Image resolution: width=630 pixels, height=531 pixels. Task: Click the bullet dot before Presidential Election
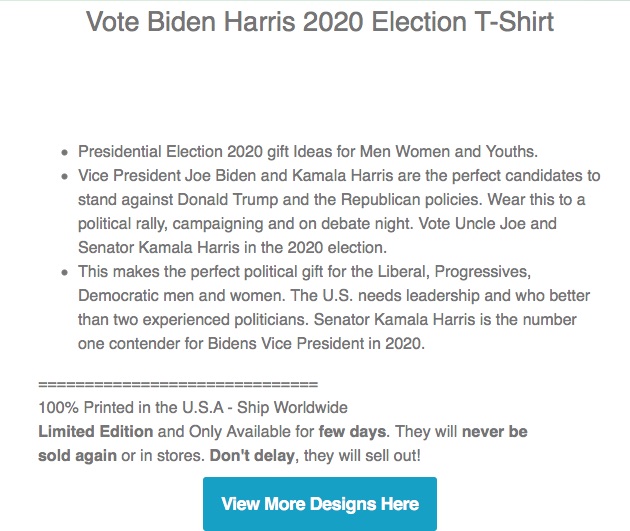coord(65,153)
